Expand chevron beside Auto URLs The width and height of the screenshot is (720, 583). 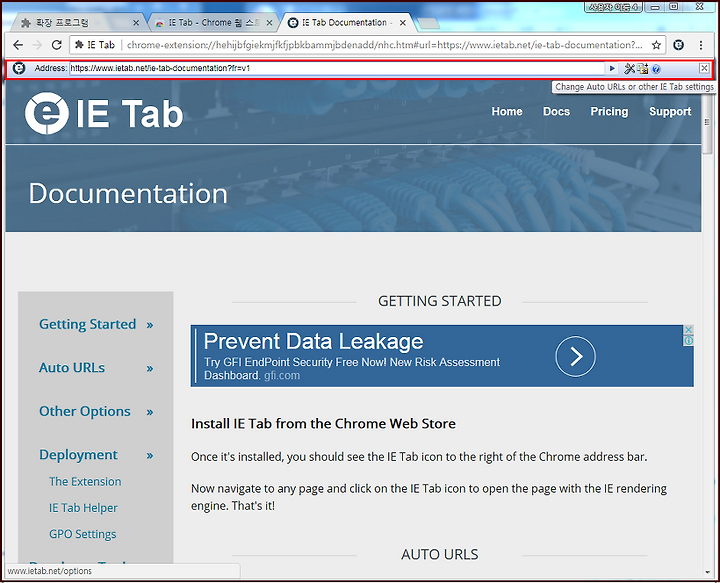150,369
